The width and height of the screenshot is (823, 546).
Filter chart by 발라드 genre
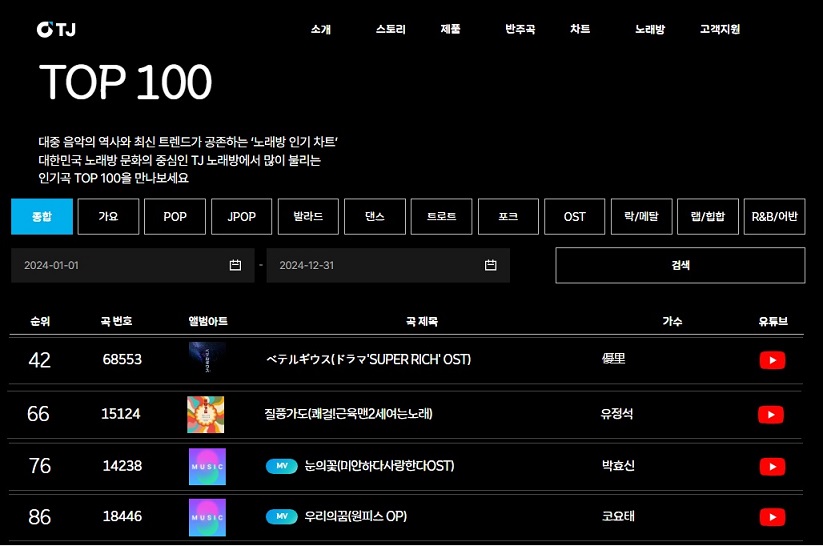(x=307, y=216)
